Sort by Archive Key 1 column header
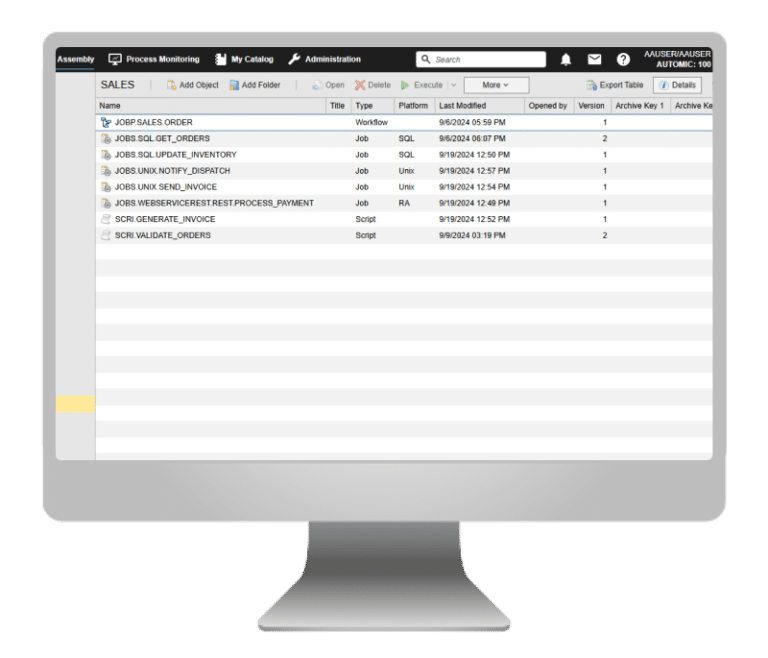 coord(640,106)
